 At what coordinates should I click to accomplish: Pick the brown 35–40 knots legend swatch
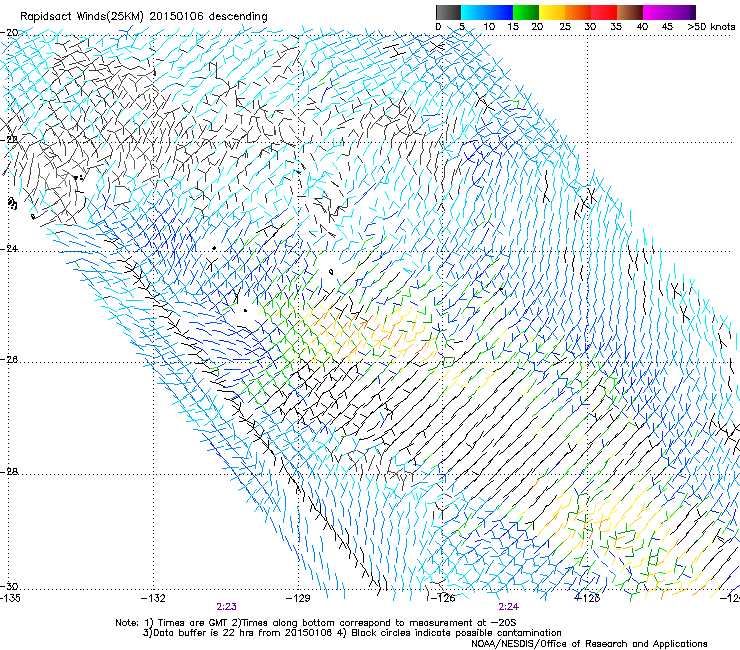[x=630, y=12]
